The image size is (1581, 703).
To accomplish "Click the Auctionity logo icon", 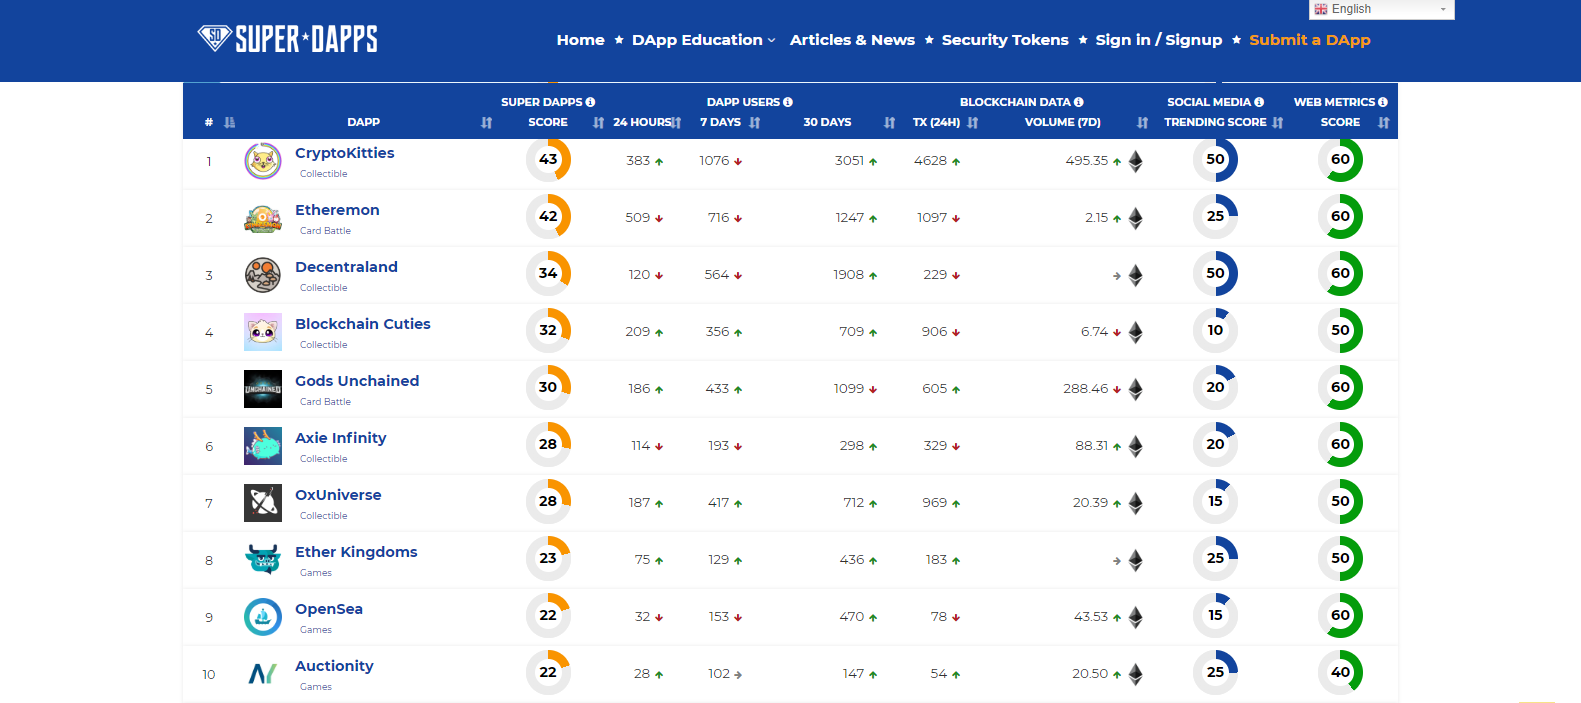I will coord(263,674).
